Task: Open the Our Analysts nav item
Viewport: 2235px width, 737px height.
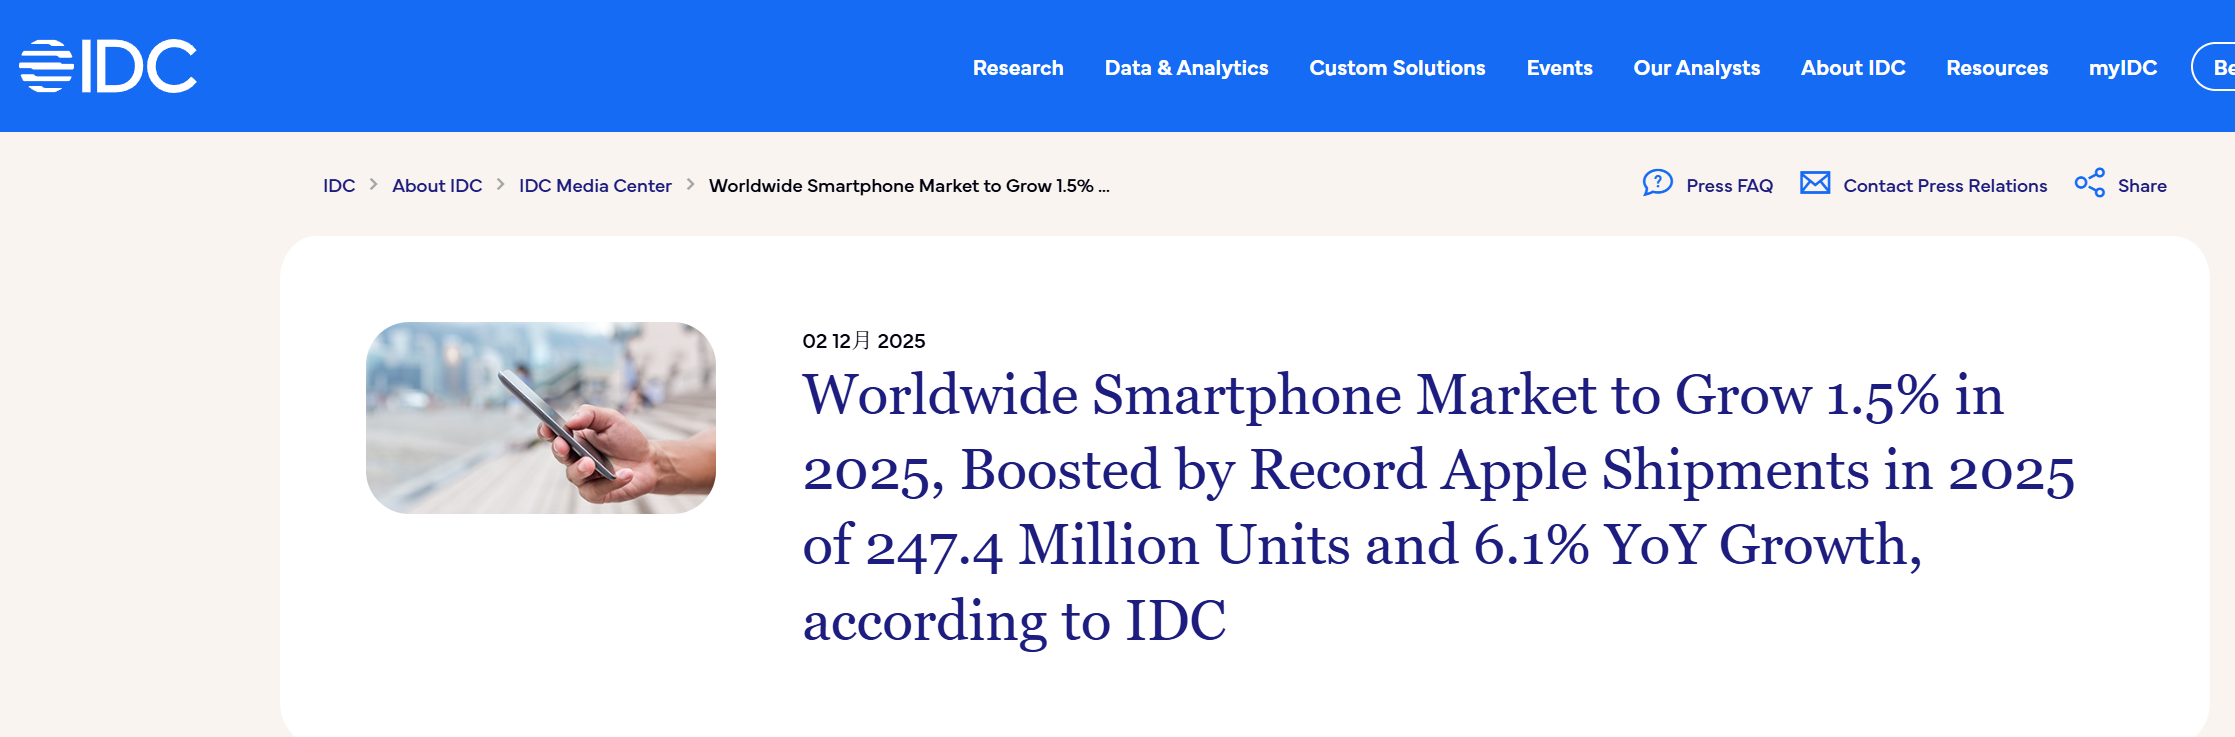Action: pyautogui.click(x=1696, y=68)
